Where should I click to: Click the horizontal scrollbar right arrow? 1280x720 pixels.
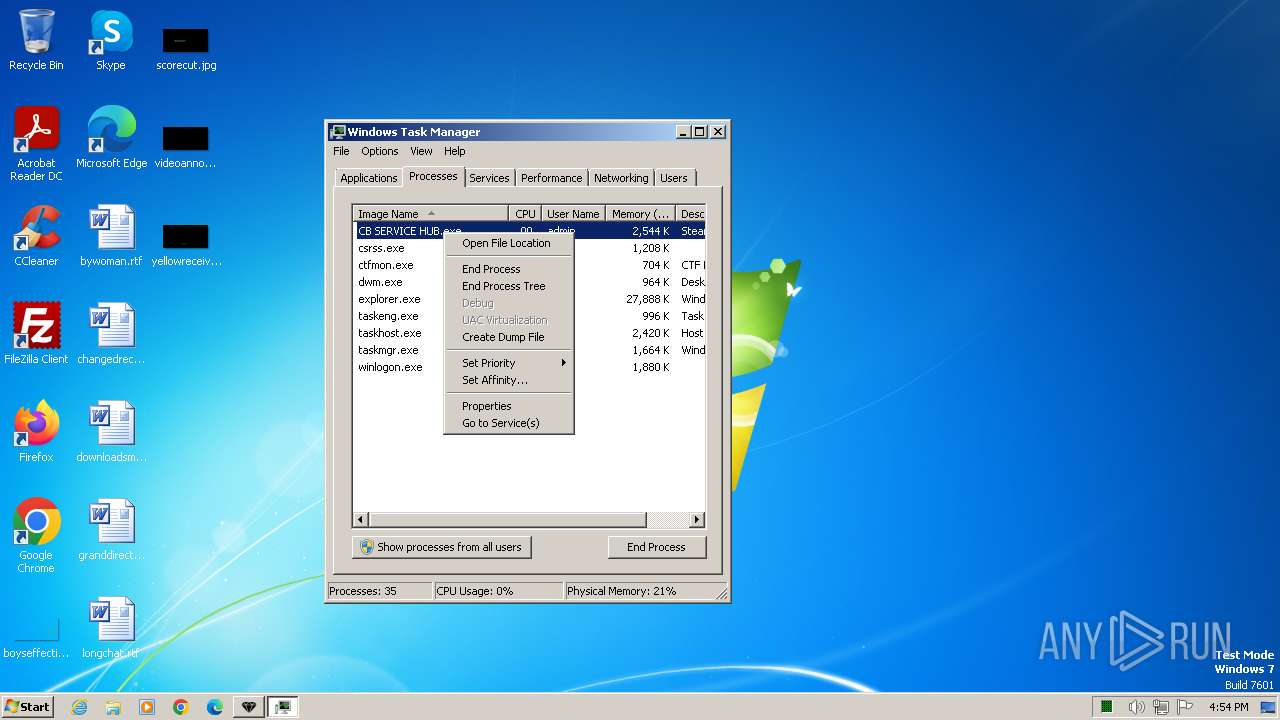[697, 520]
